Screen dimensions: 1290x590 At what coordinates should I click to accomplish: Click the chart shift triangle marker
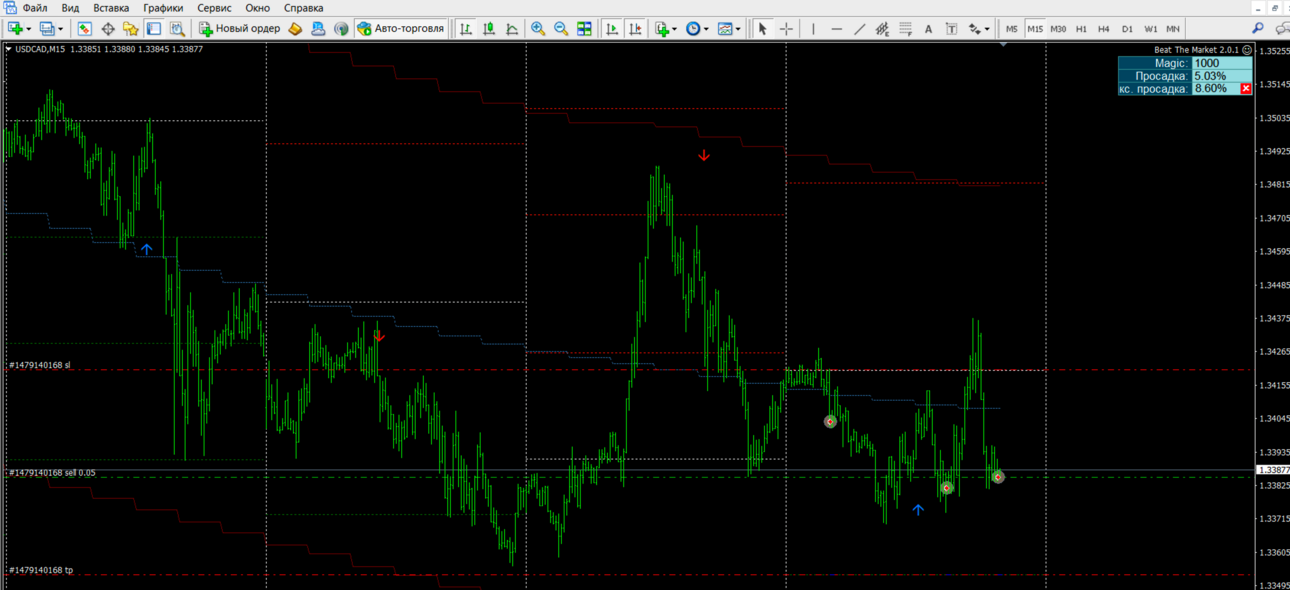pyautogui.click(x=1003, y=45)
